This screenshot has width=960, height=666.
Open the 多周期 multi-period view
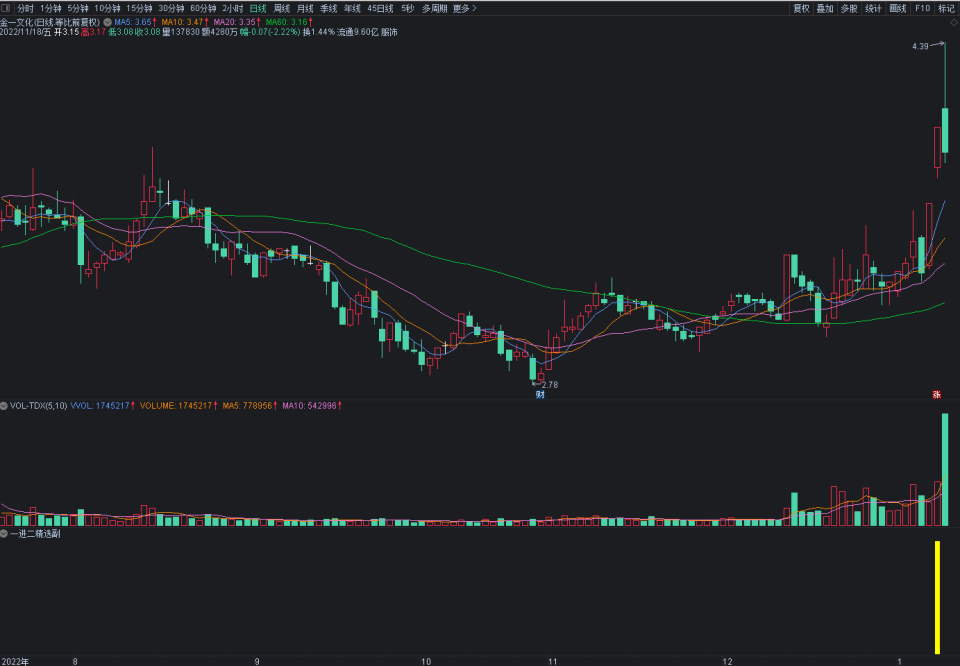[435, 9]
